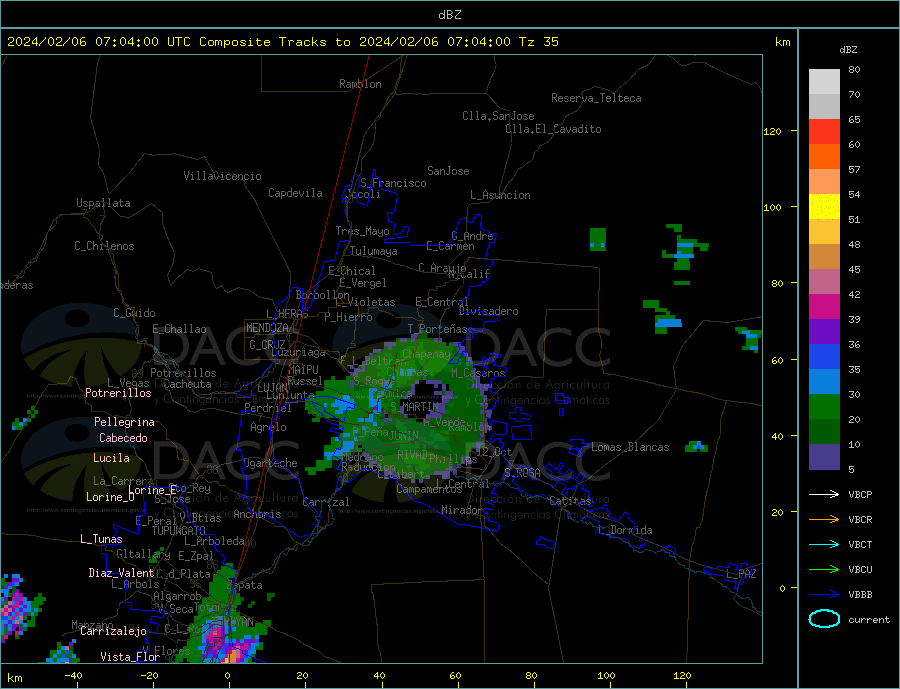This screenshot has height=689, width=900.
Task: Click the cyan 'current' ellipse icon
Action: (x=824, y=619)
